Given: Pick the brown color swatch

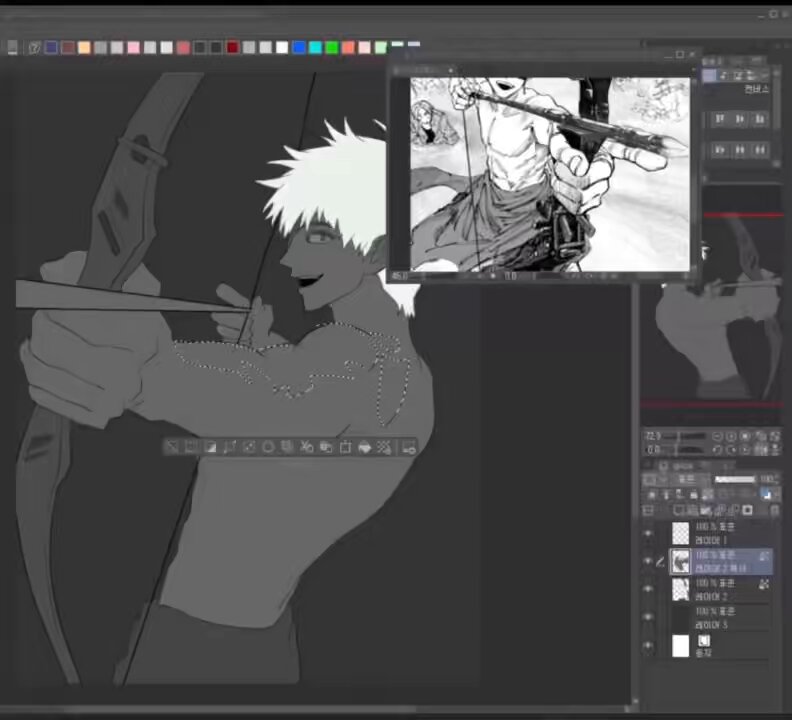Looking at the screenshot, I should pos(68,47).
